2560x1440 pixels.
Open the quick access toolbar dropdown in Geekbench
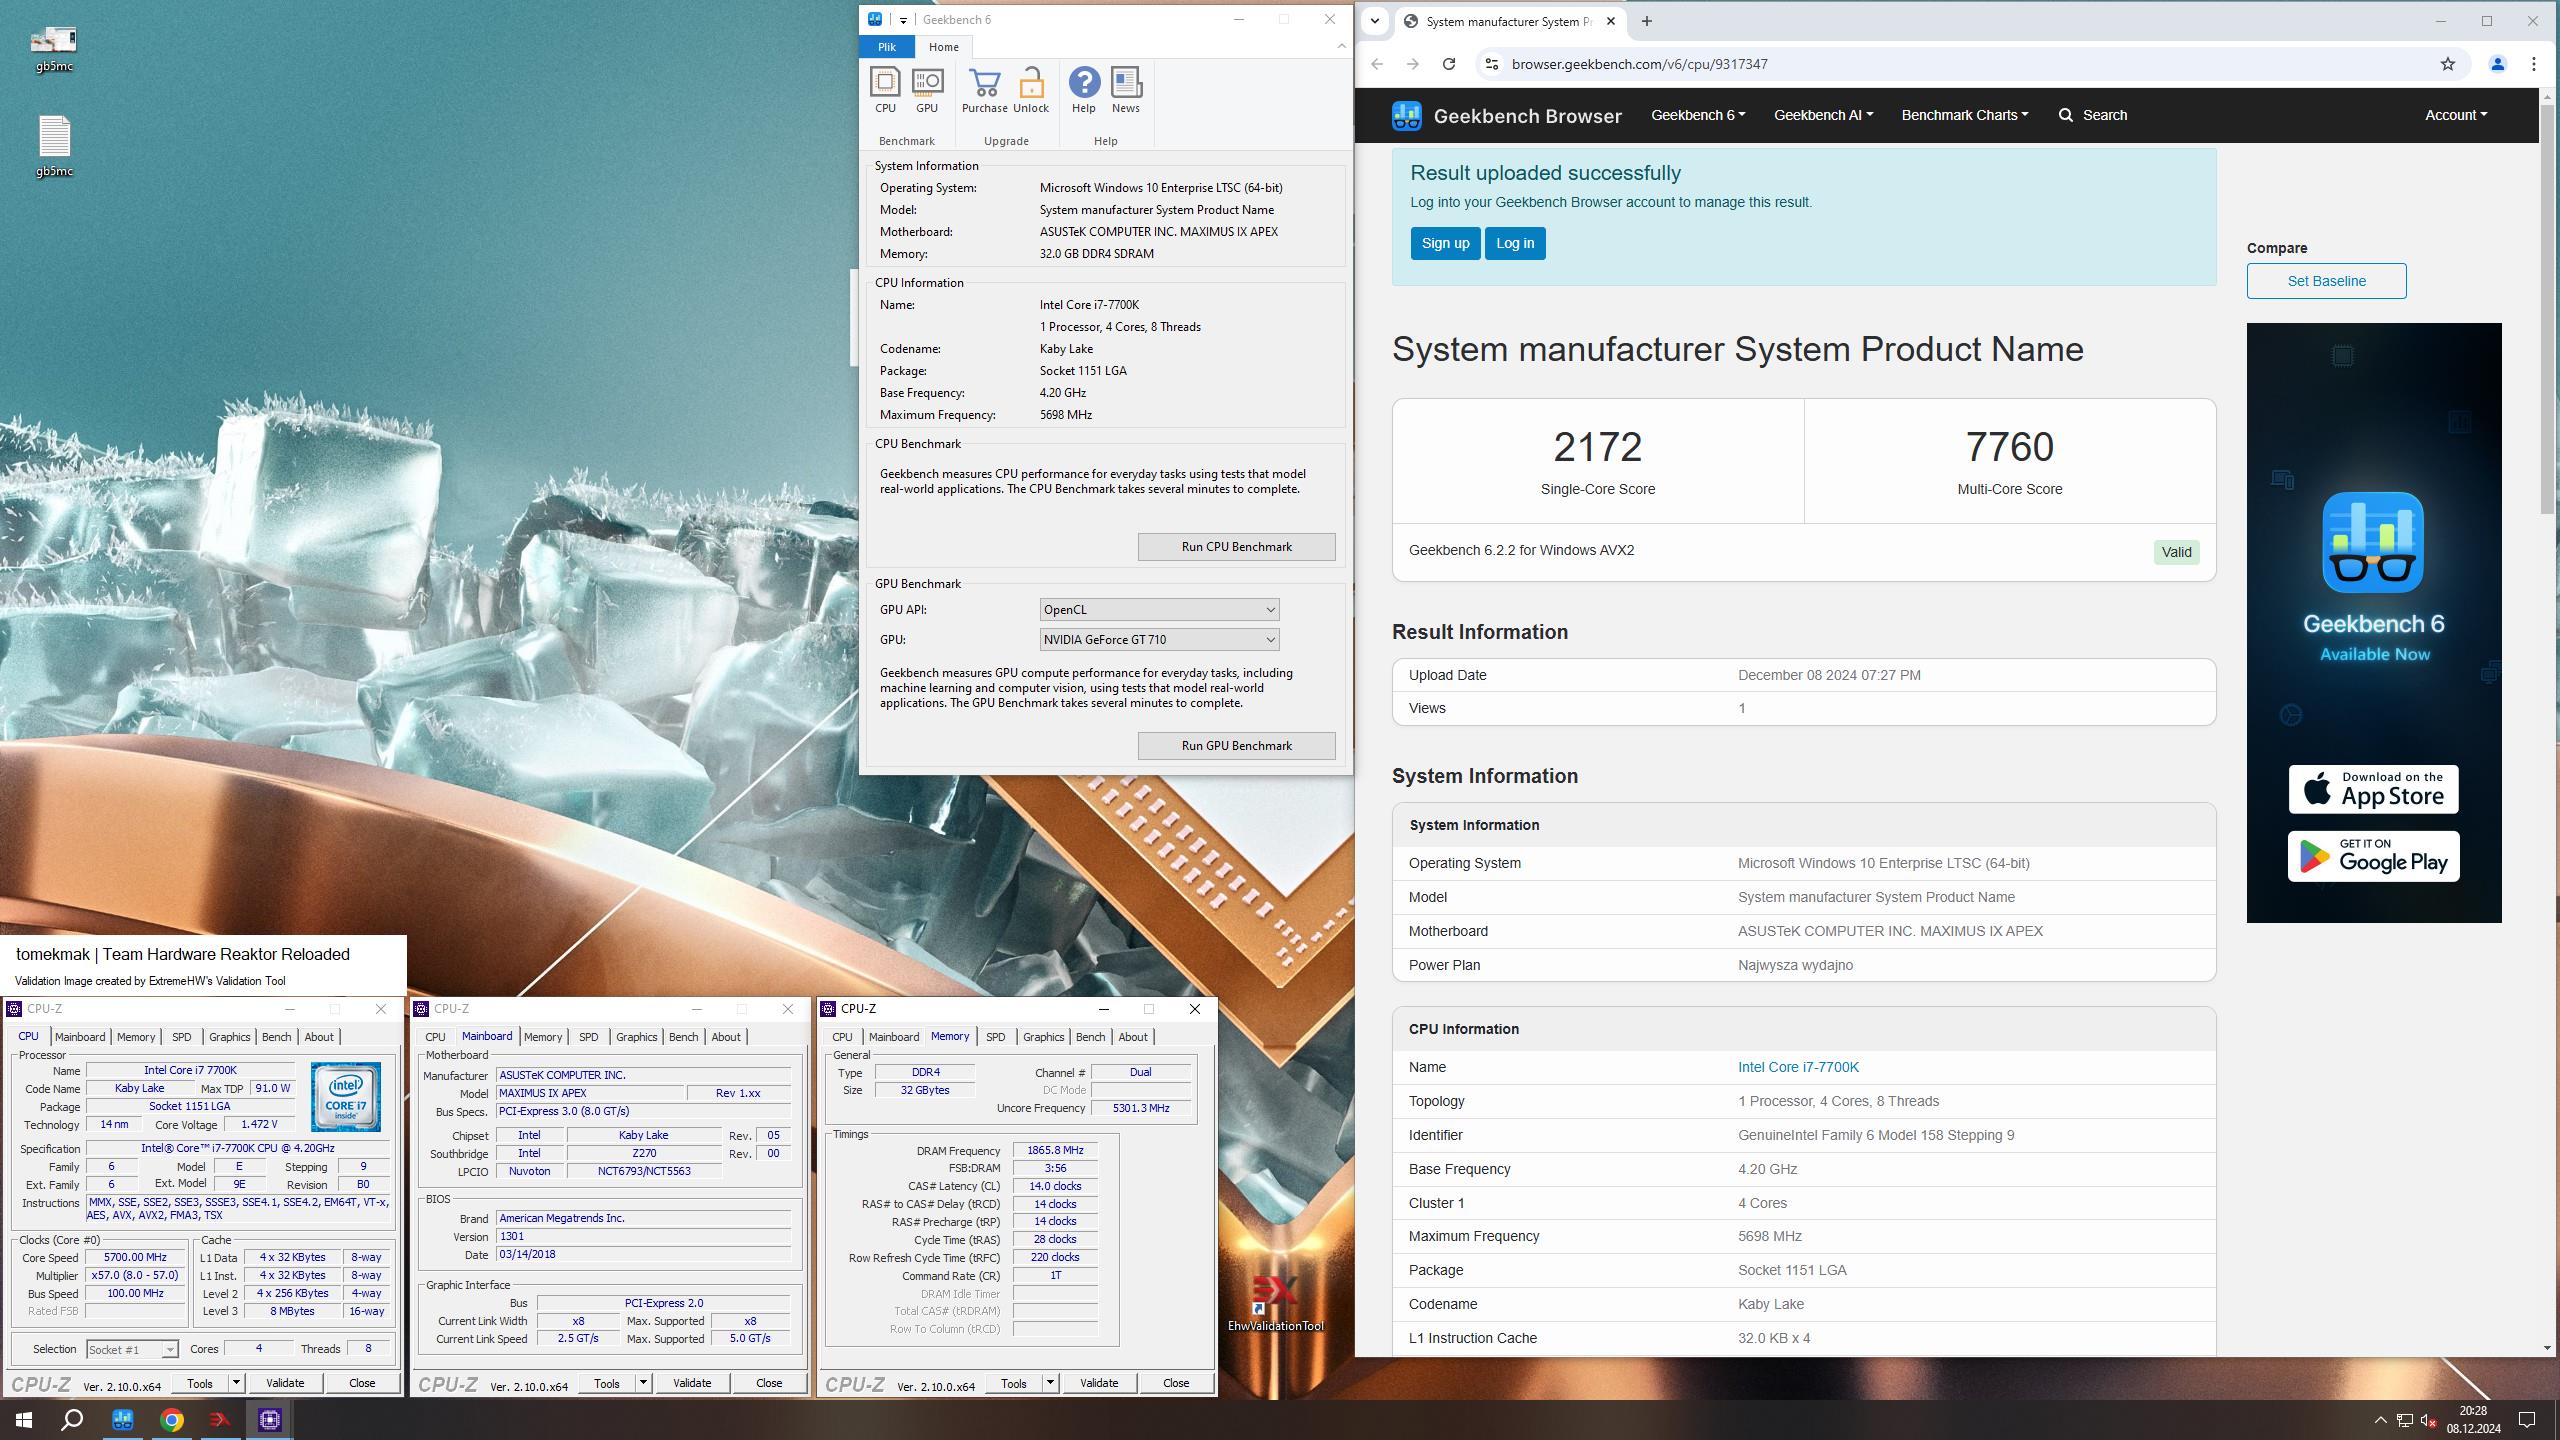click(x=903, y=20)
